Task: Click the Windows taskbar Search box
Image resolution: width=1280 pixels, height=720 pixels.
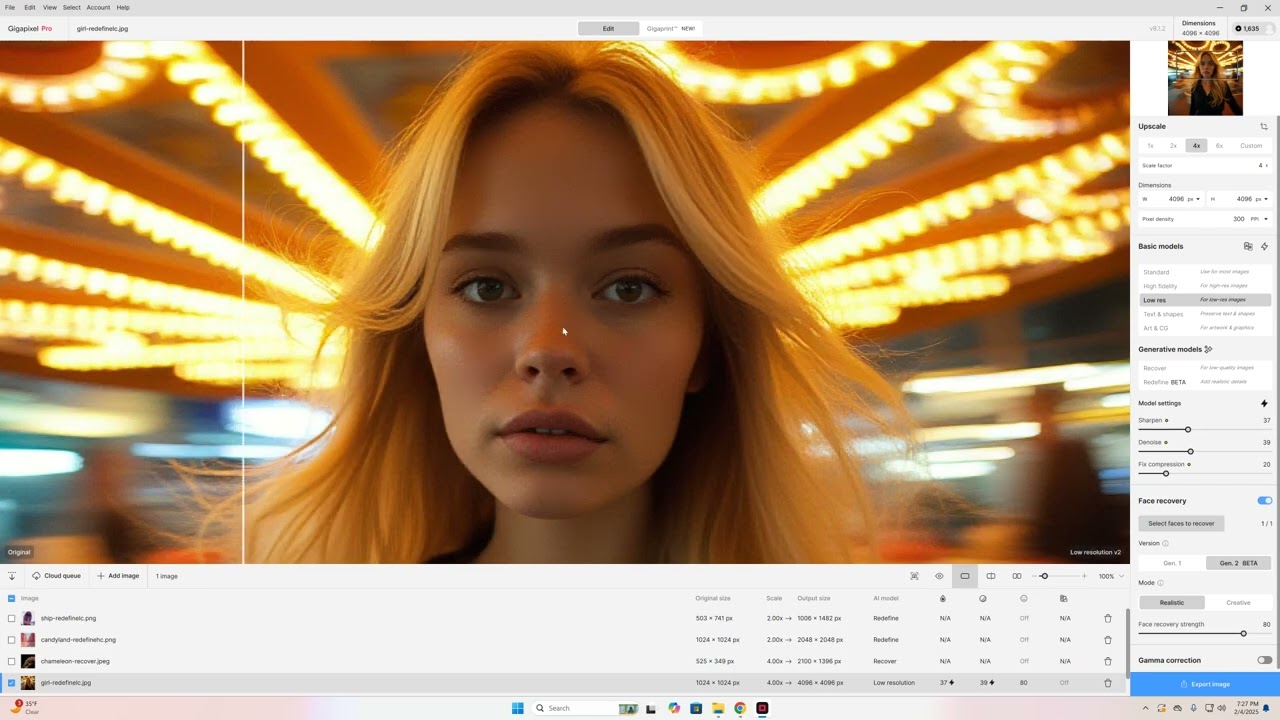Action: click(586, 708)
